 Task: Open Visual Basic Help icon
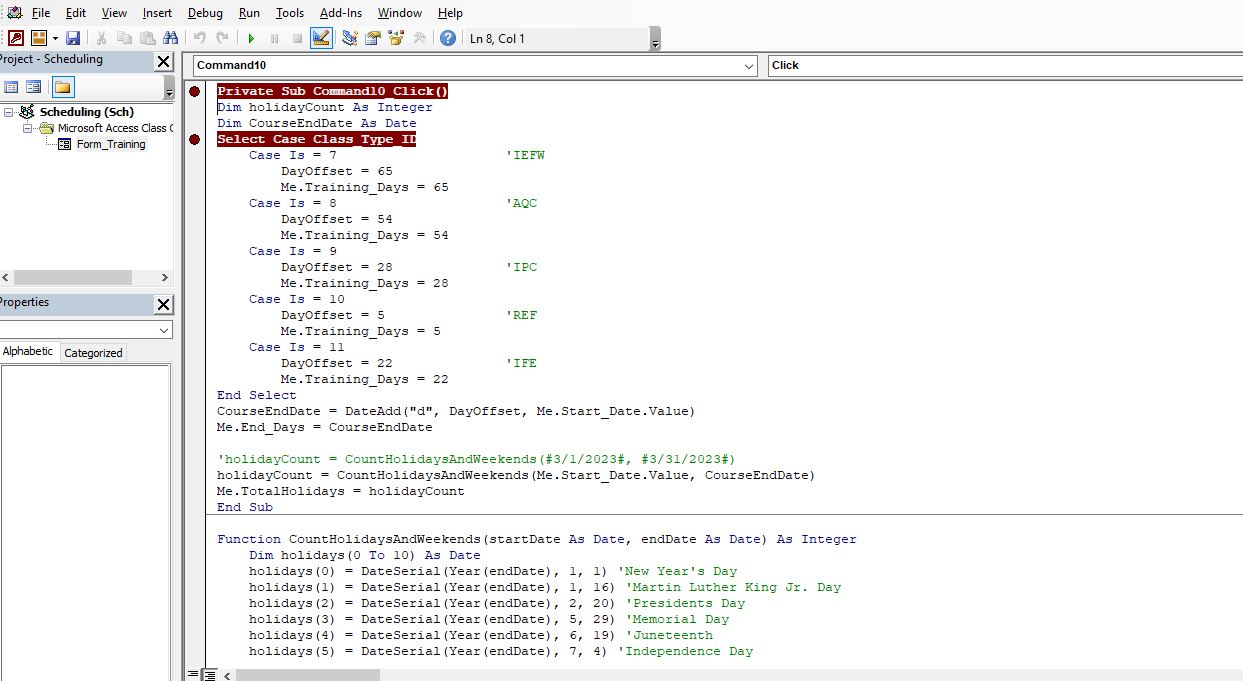pyautogui.click(x=447, y=38)
